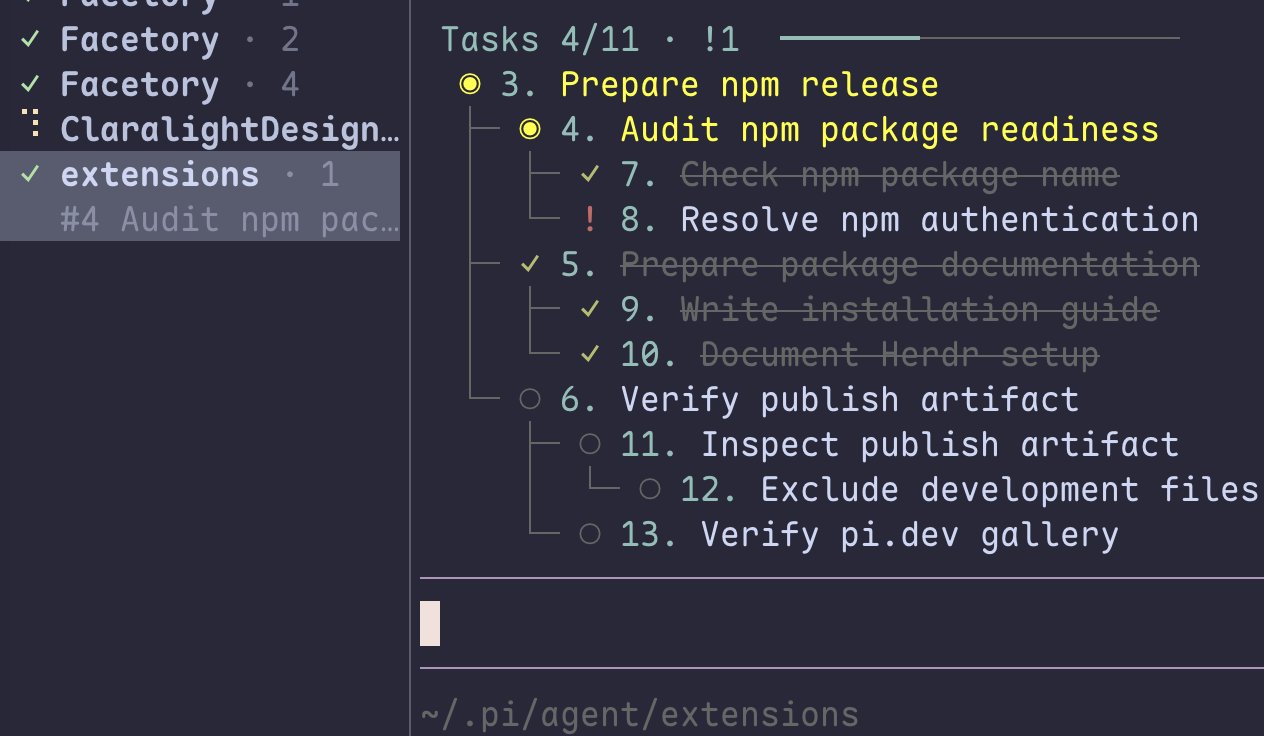Select completed task 10 Document Herdr setup
The height and width of the screenshot is (736, 1264).
point(860,354)
